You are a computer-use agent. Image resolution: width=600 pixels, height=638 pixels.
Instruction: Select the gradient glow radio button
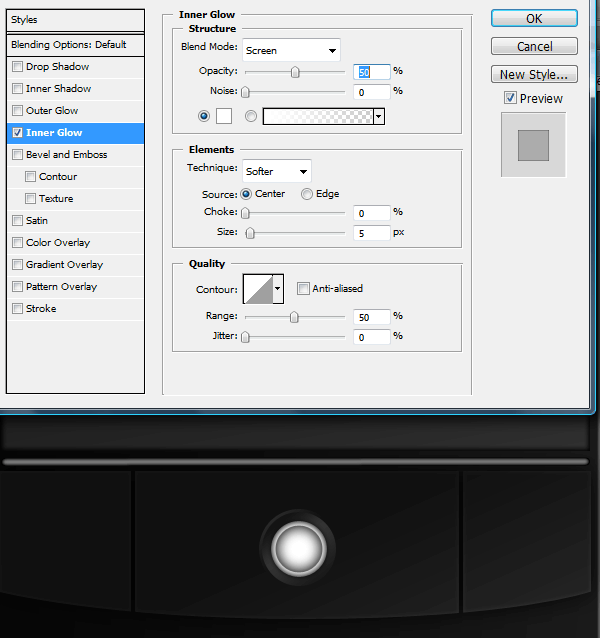[251, 116]
